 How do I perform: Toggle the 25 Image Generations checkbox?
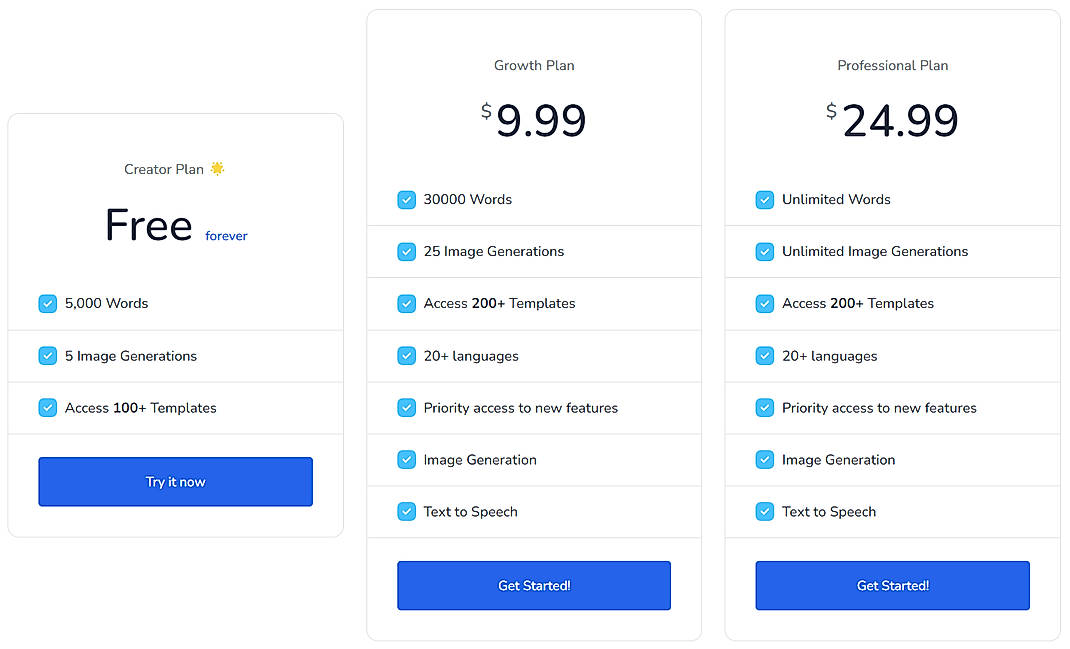coord(406,251)
